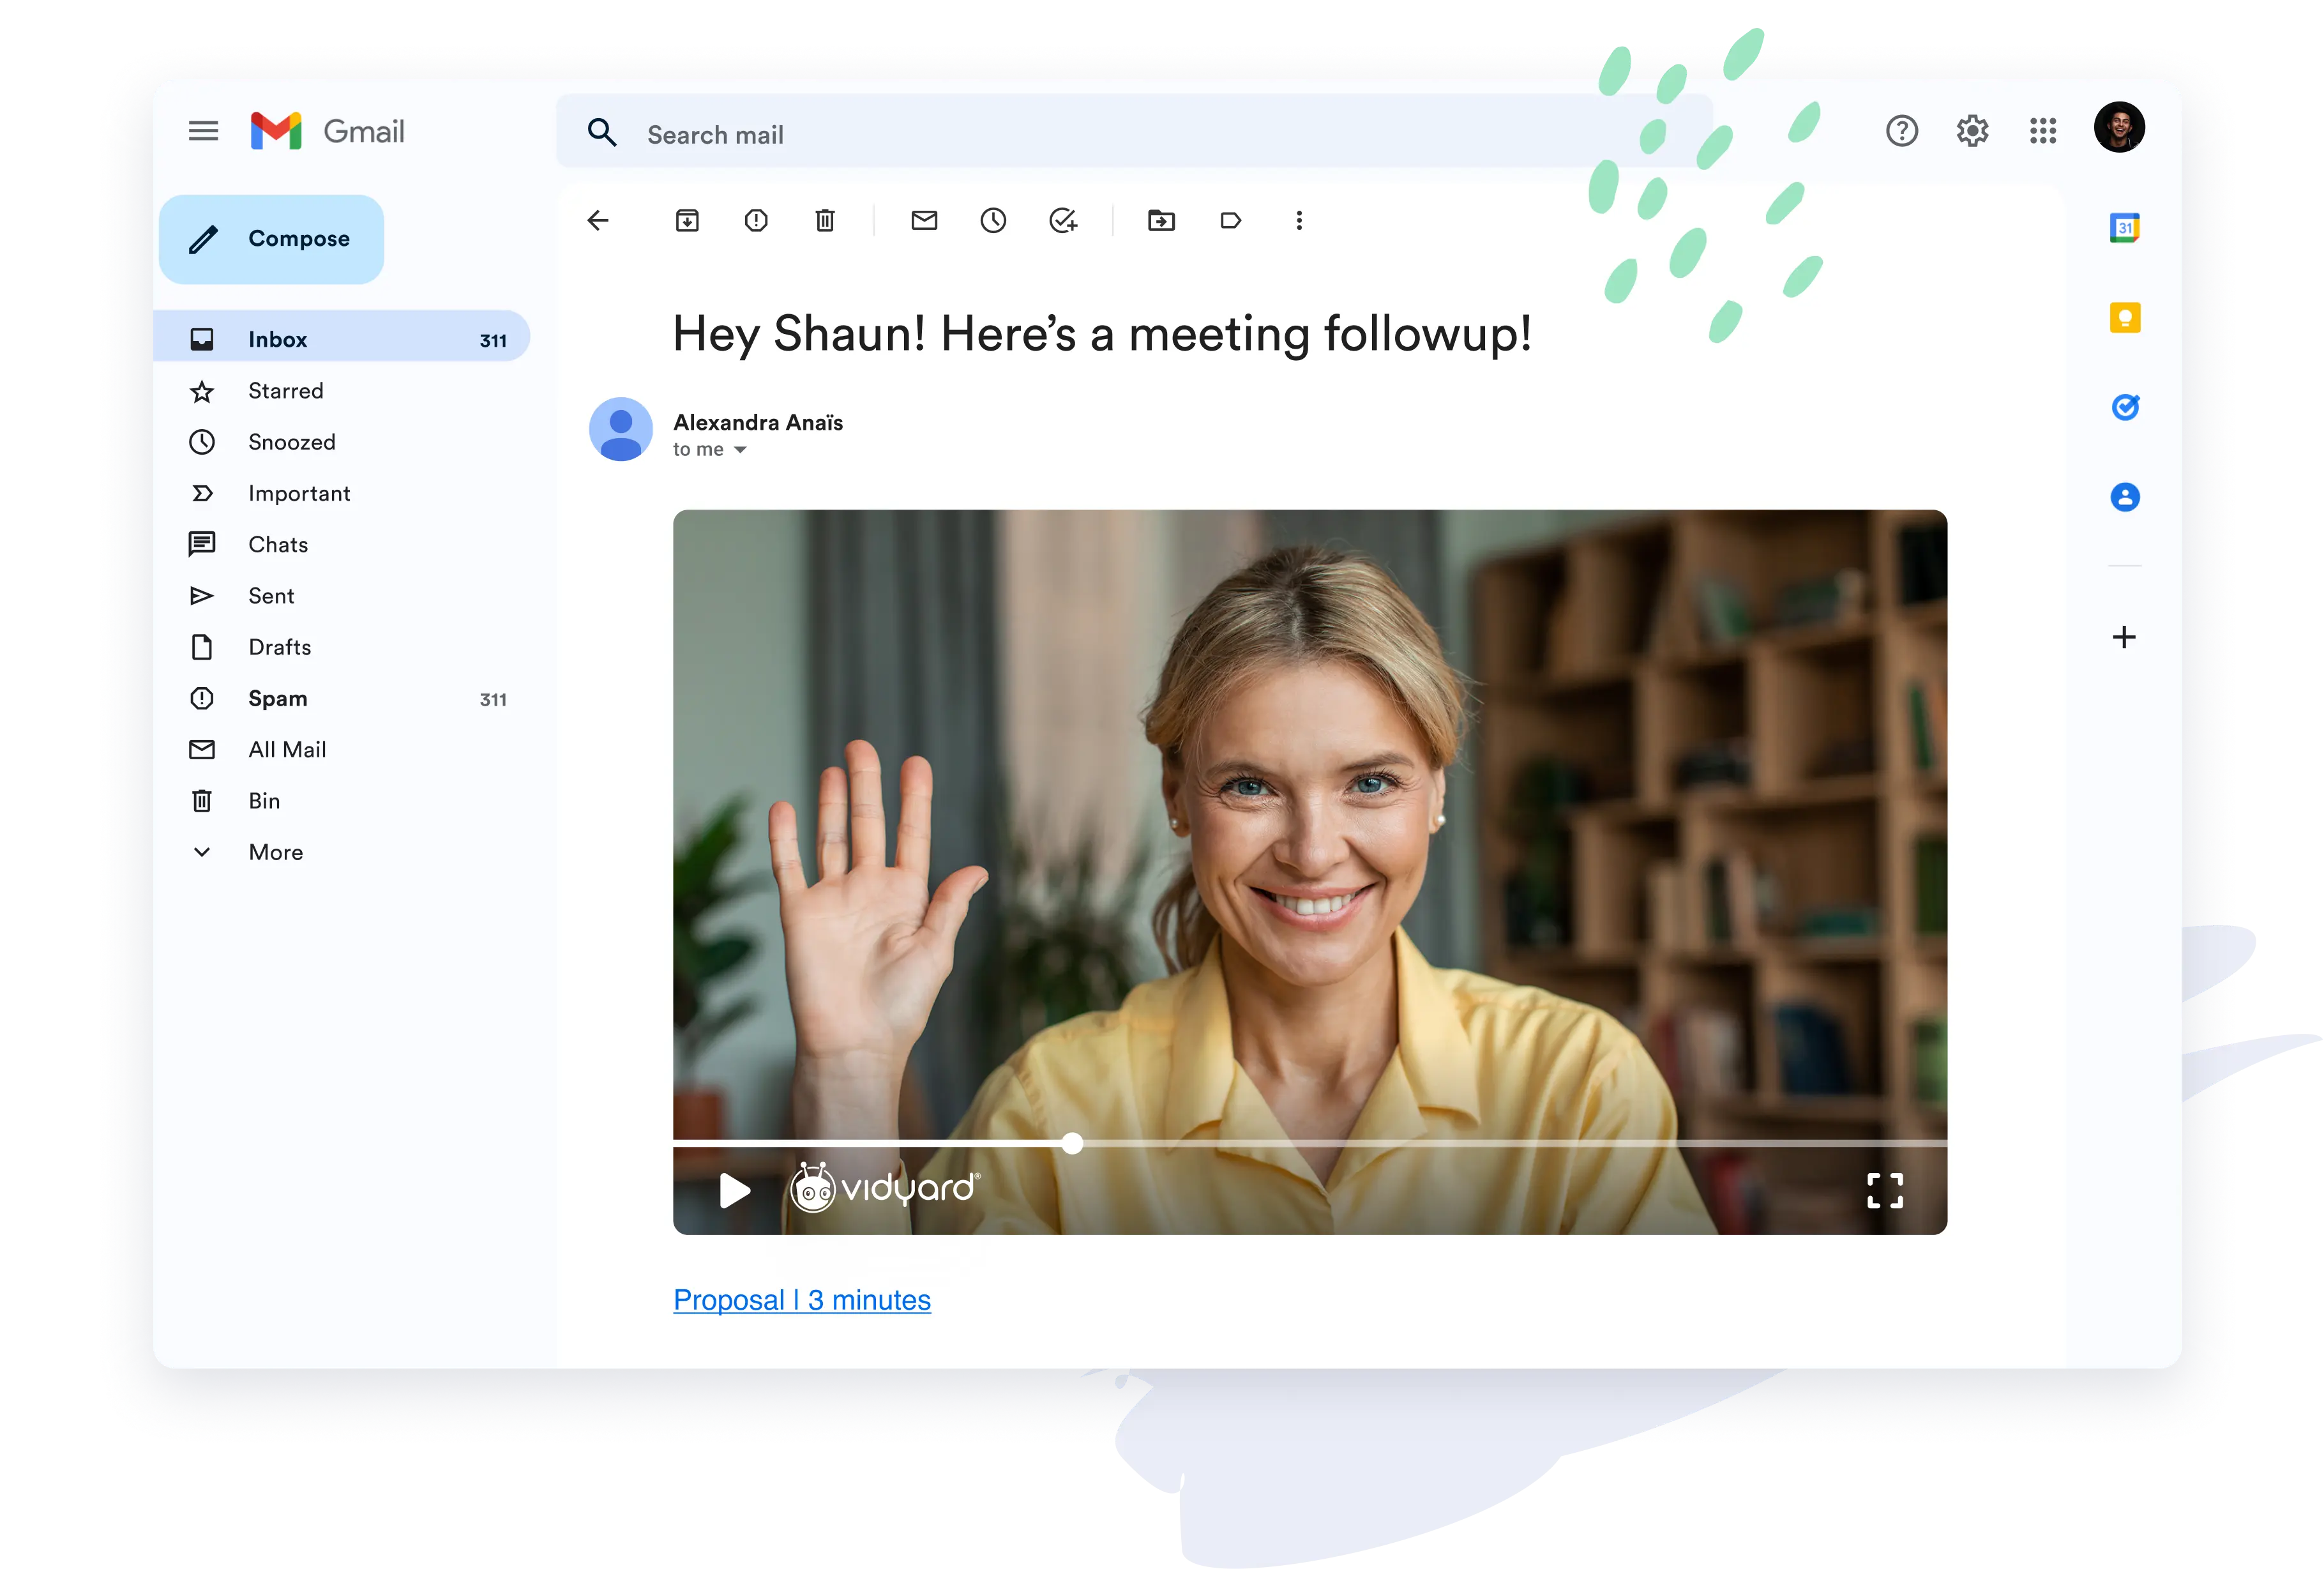Screen dimensions: 2324x1576
Task: Mark the email as unread
Action: click(x=923, y=220)
